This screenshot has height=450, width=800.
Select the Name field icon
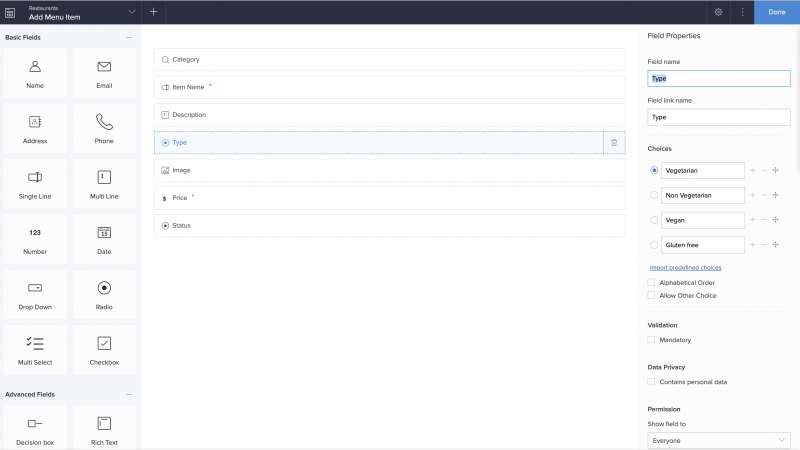coord(35,66)
